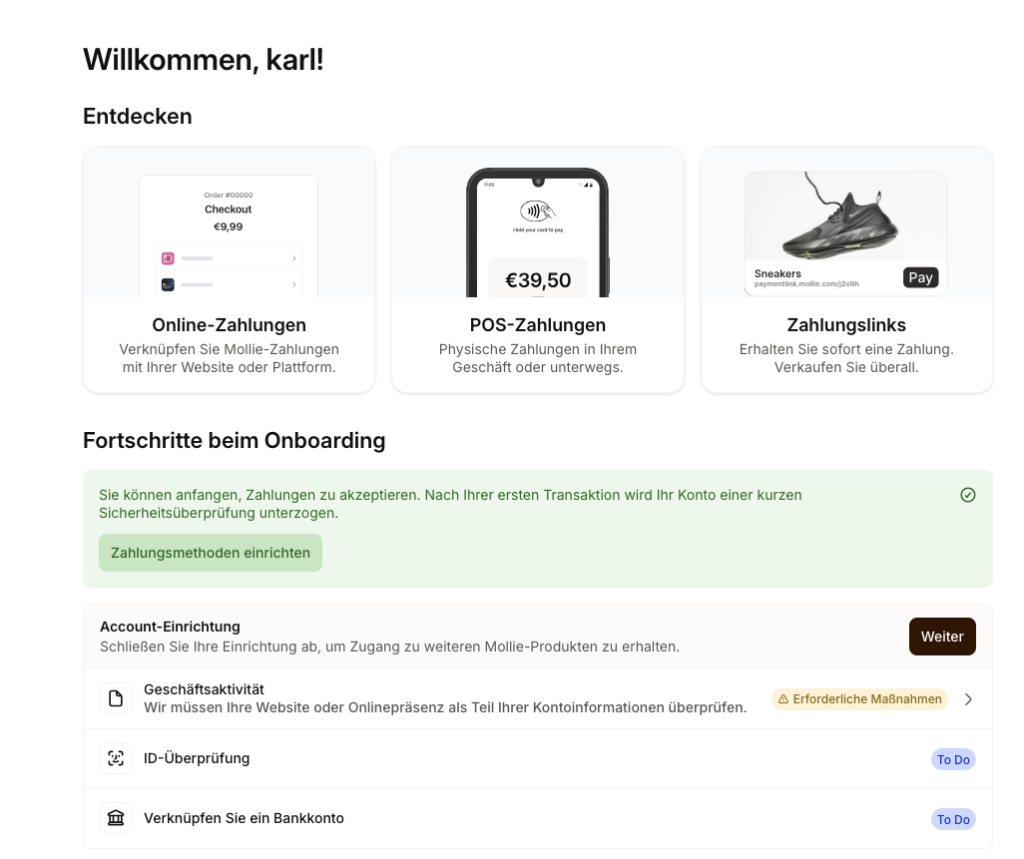Click the bank building icon
The image size is (1024, 859).
point(116,819)
